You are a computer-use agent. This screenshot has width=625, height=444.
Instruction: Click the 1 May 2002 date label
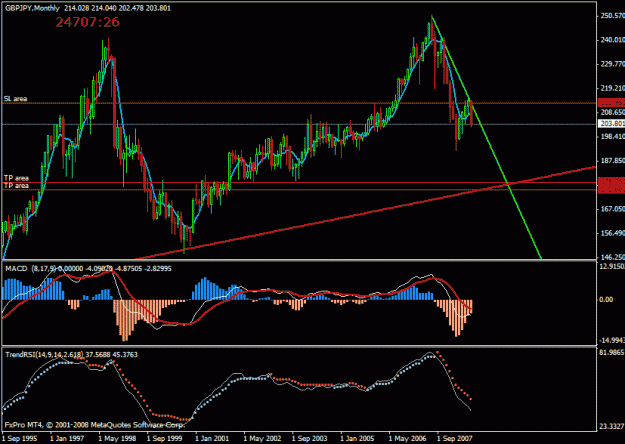(x=262, y=438)
